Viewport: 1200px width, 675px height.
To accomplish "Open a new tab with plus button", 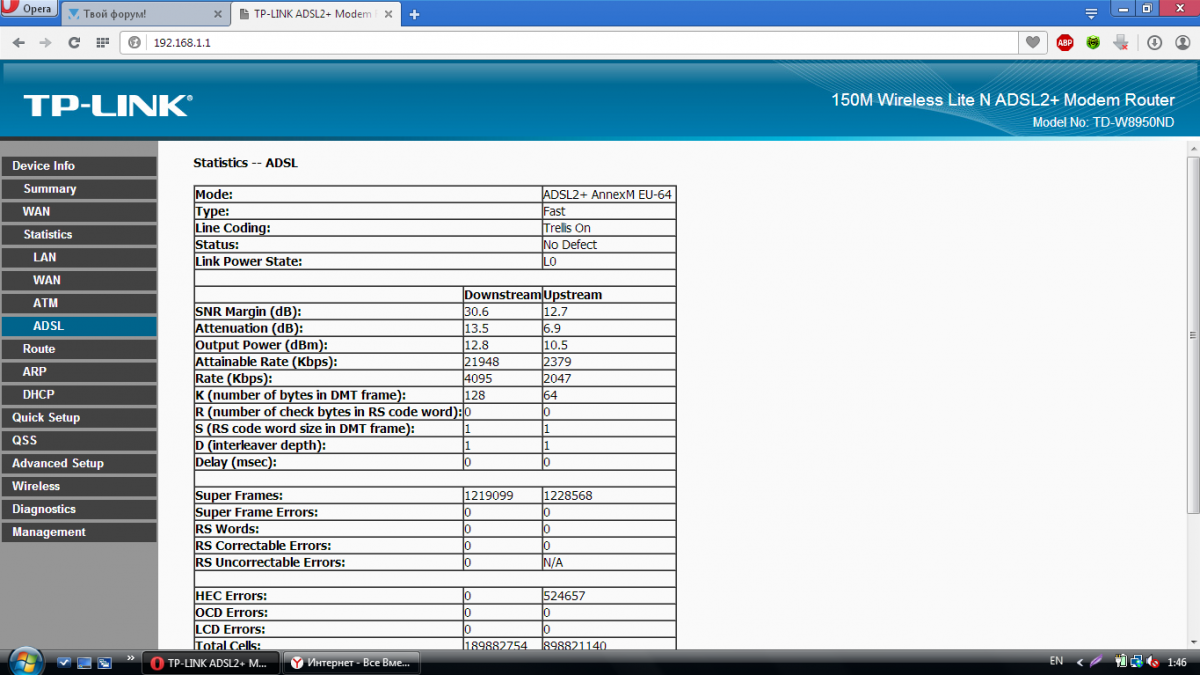I will 415,14.
